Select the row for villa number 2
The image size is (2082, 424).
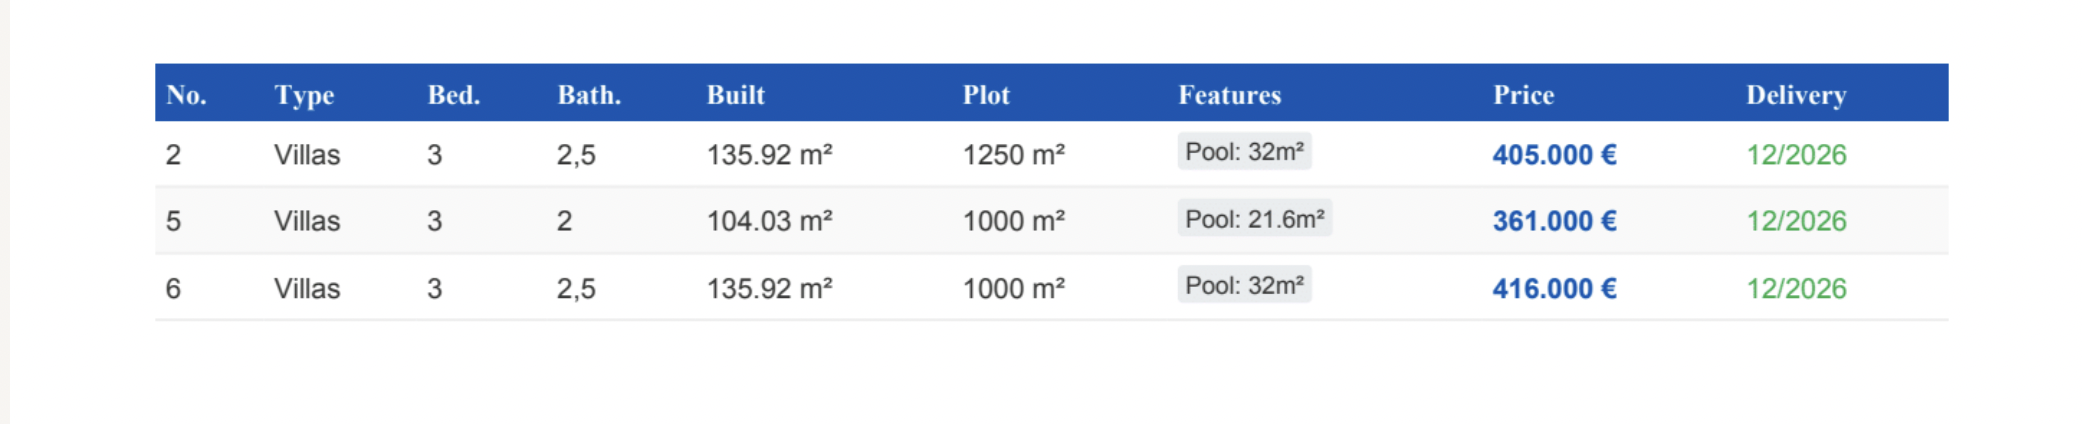[173, 155]
